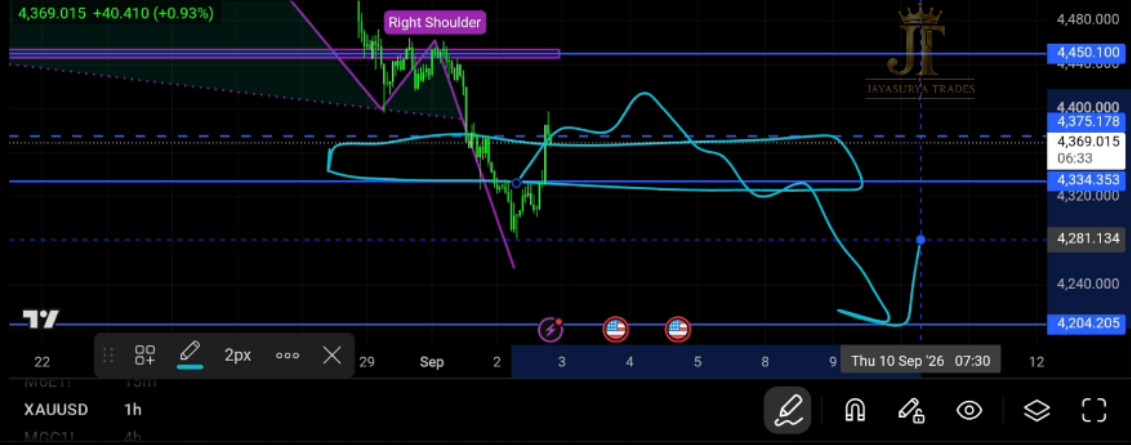The width and height of the screenshot is (1131, 445).
Task: Toggle lock drawing mode pencil-lock icon
Action: [x=911, y=411]
